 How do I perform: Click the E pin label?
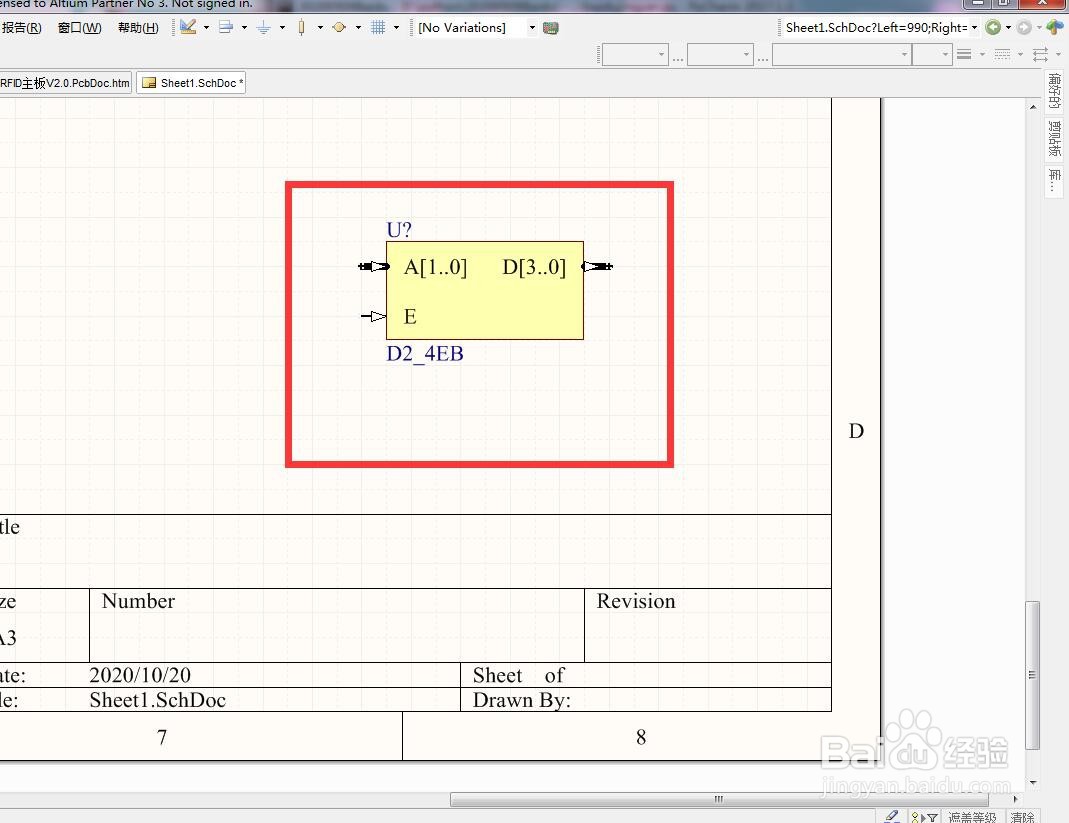[x=410, y=316]
